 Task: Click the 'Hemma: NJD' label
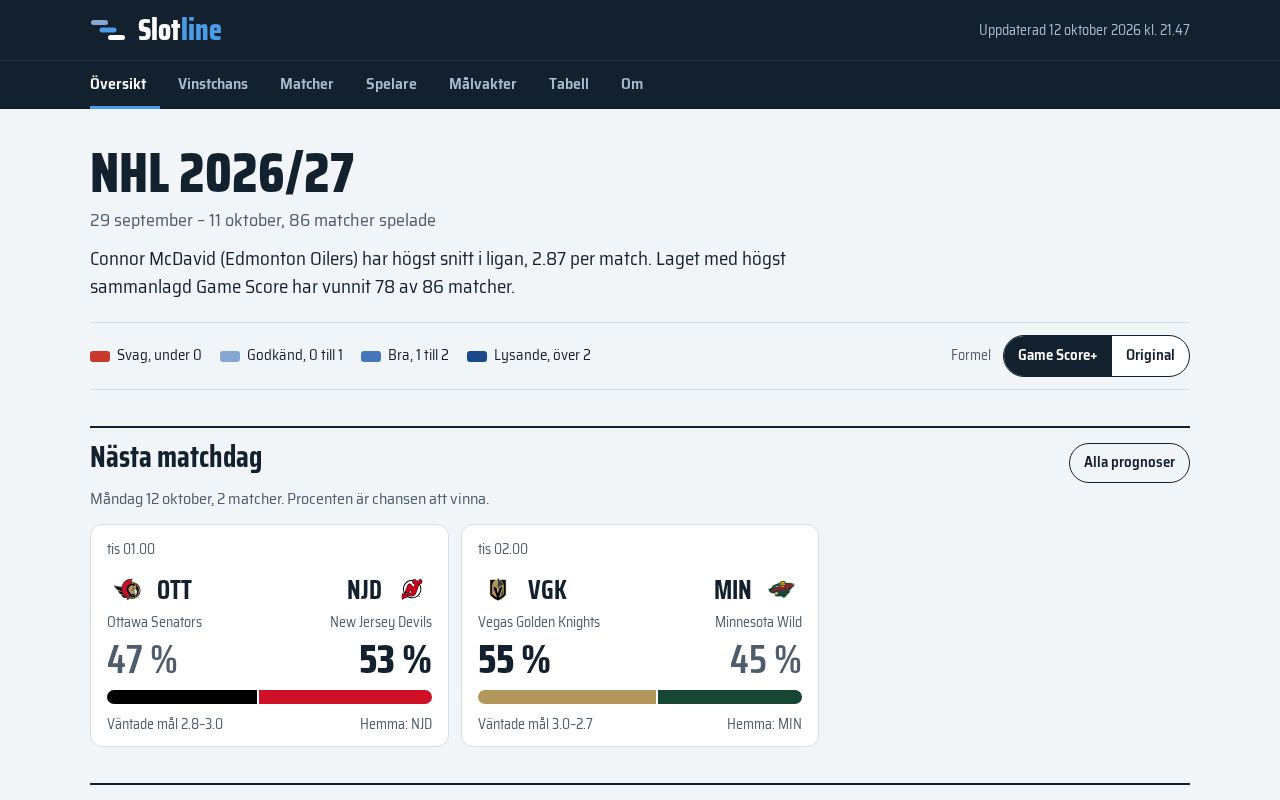(x=396, y=724)
